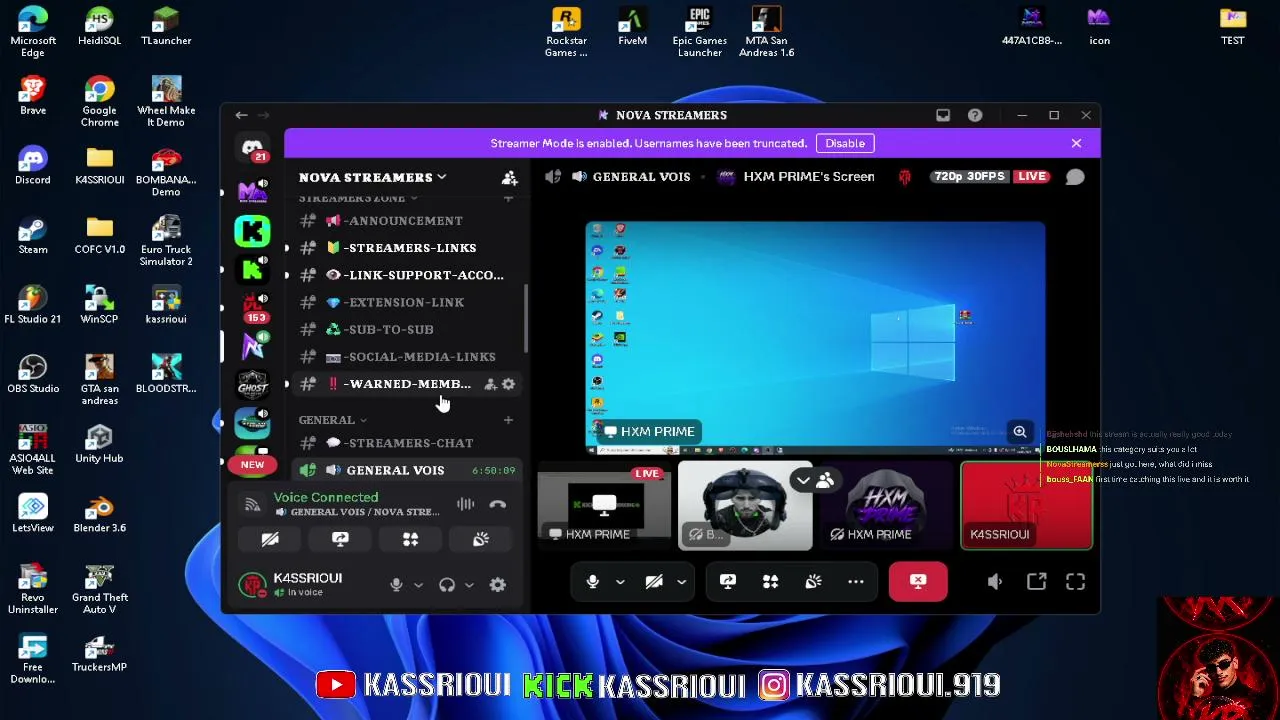Jump to unread servers with NEW button
This screenshot has width=1280, height=720.
(x=252, y=465)
